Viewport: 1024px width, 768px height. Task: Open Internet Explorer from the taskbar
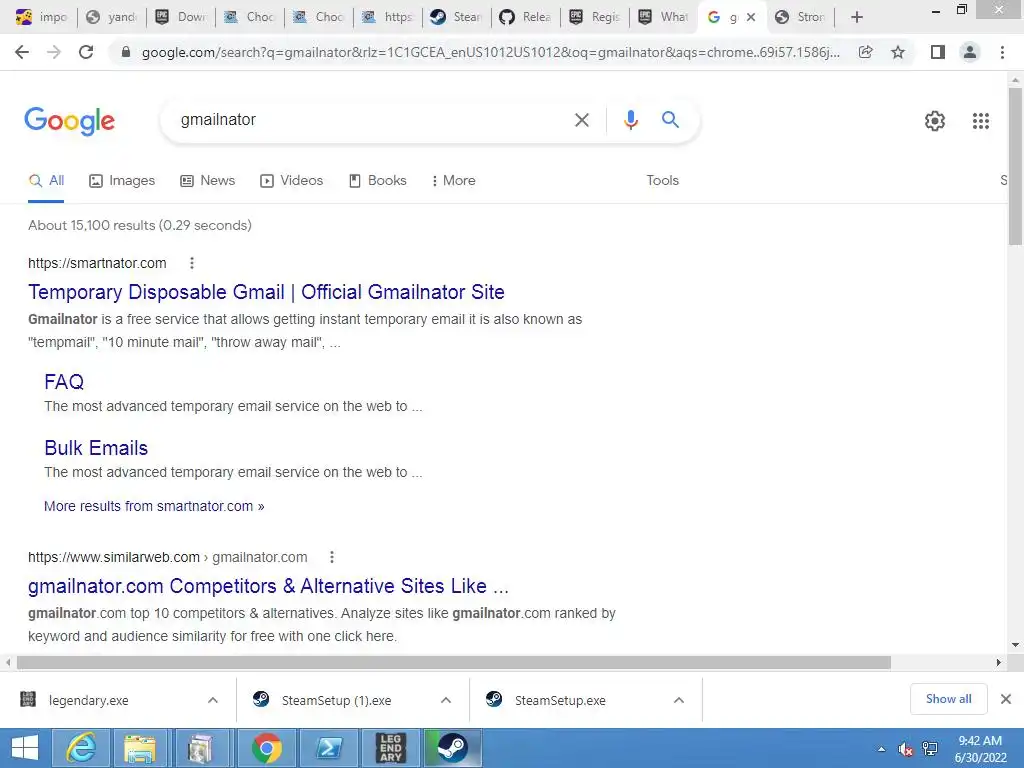[81, 748]
